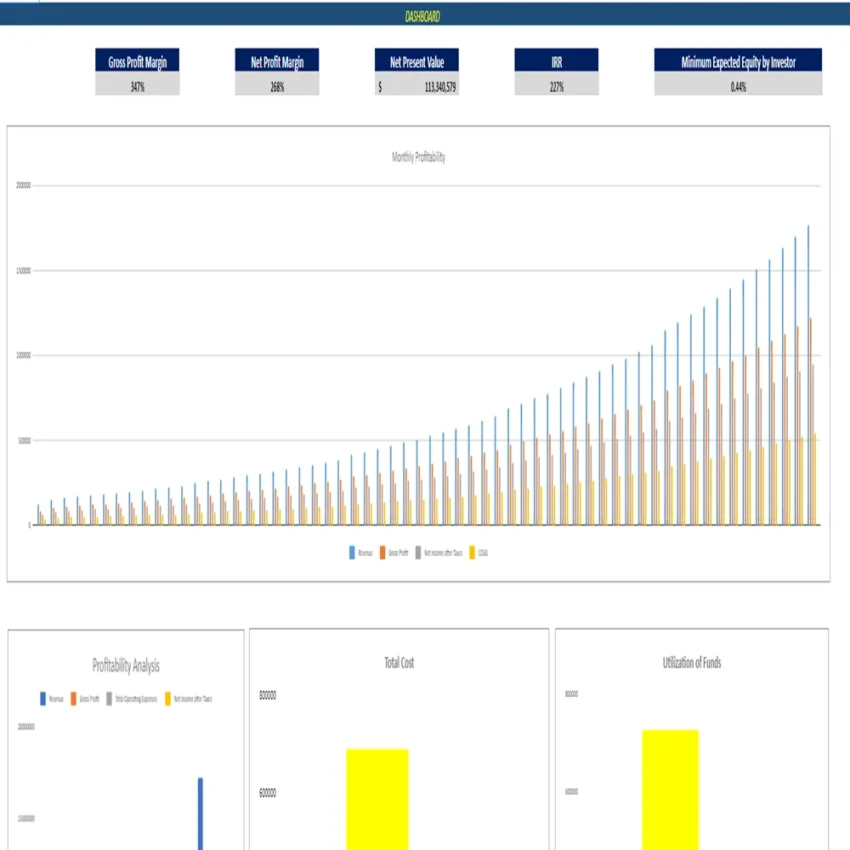Select the COGS legend marker
The width and height of the screenshot is (850, 850).
pyautogui.click(x=471, y=550)
